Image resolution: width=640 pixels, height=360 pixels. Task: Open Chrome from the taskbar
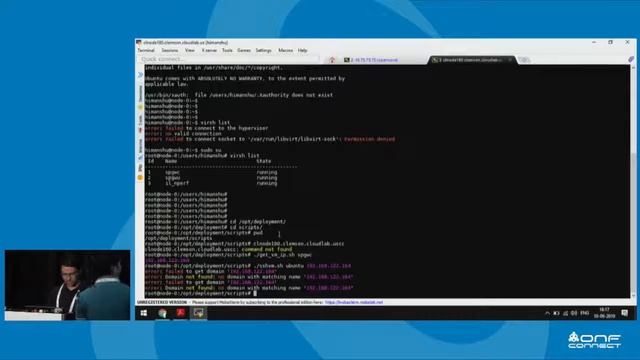162,313
